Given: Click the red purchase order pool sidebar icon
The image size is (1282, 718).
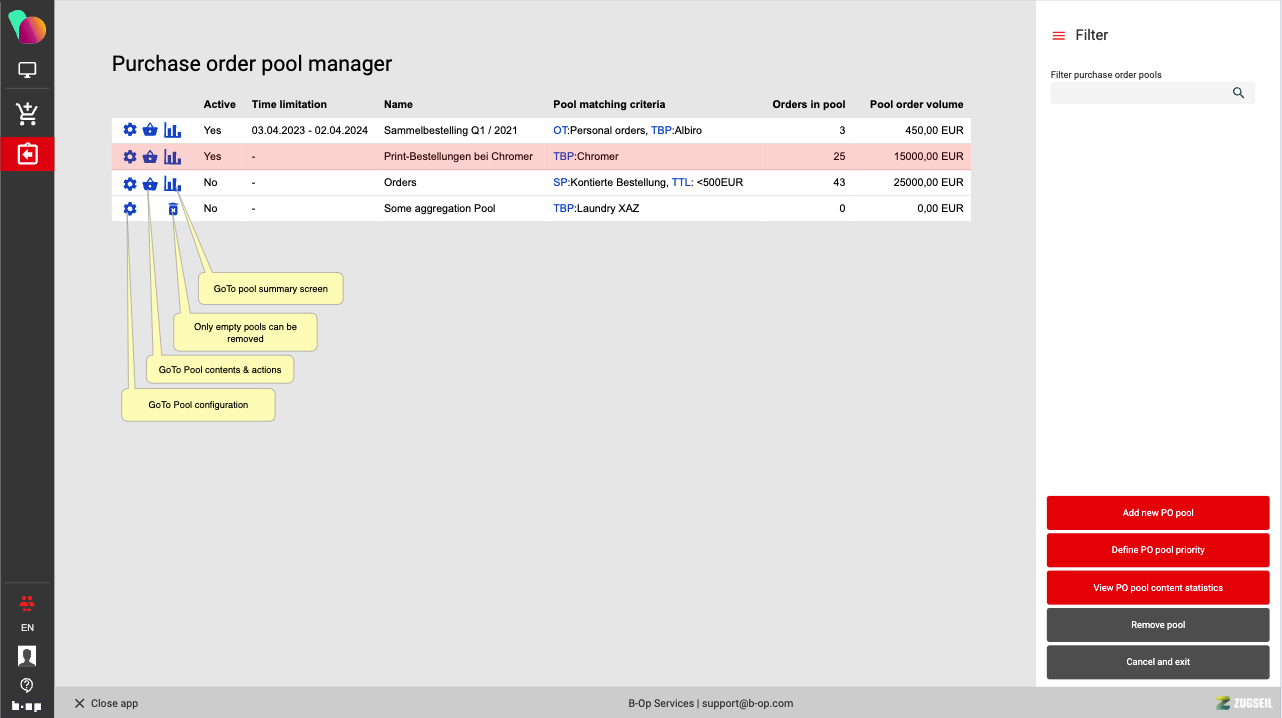Looking at the screenshot, I should 27,155.
